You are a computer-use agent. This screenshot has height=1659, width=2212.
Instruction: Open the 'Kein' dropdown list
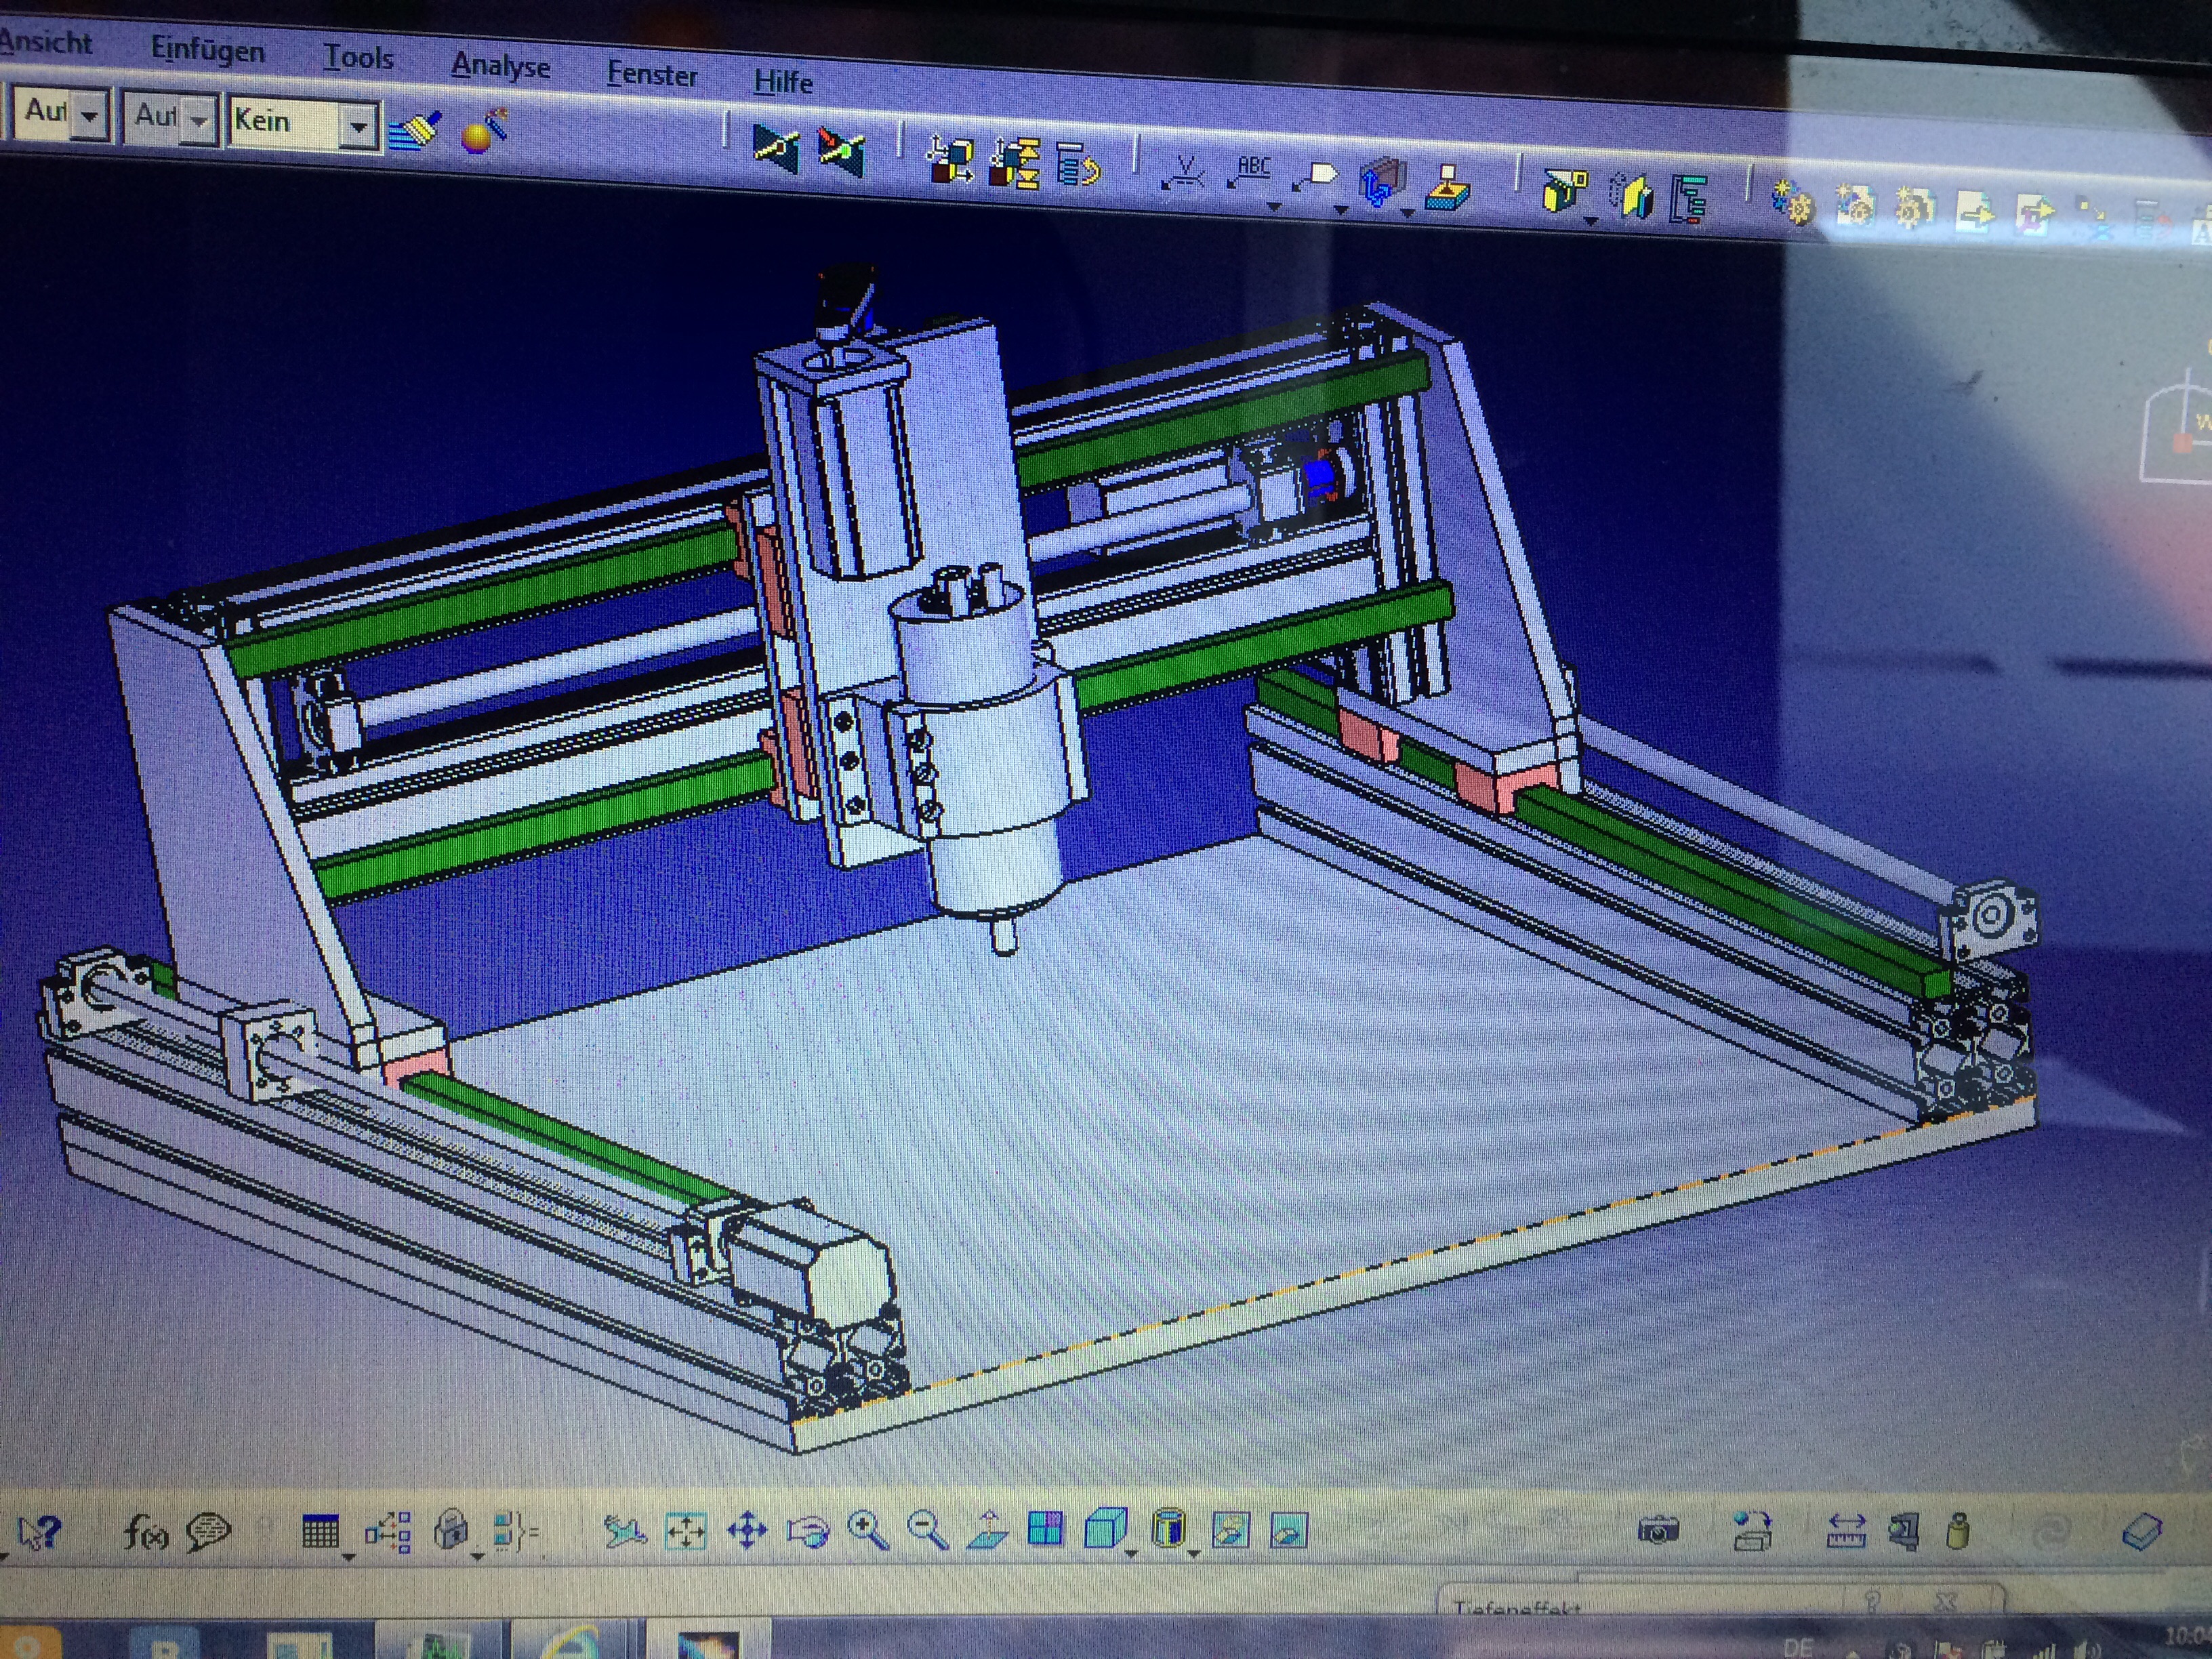pyautogui.click(x=357, y=127)
